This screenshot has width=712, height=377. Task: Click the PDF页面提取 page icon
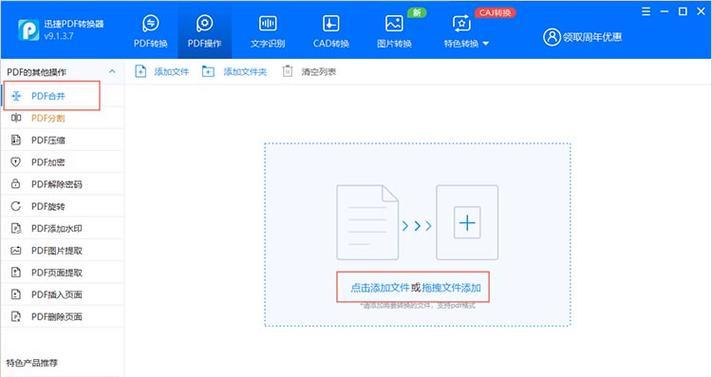pos(16,273)
